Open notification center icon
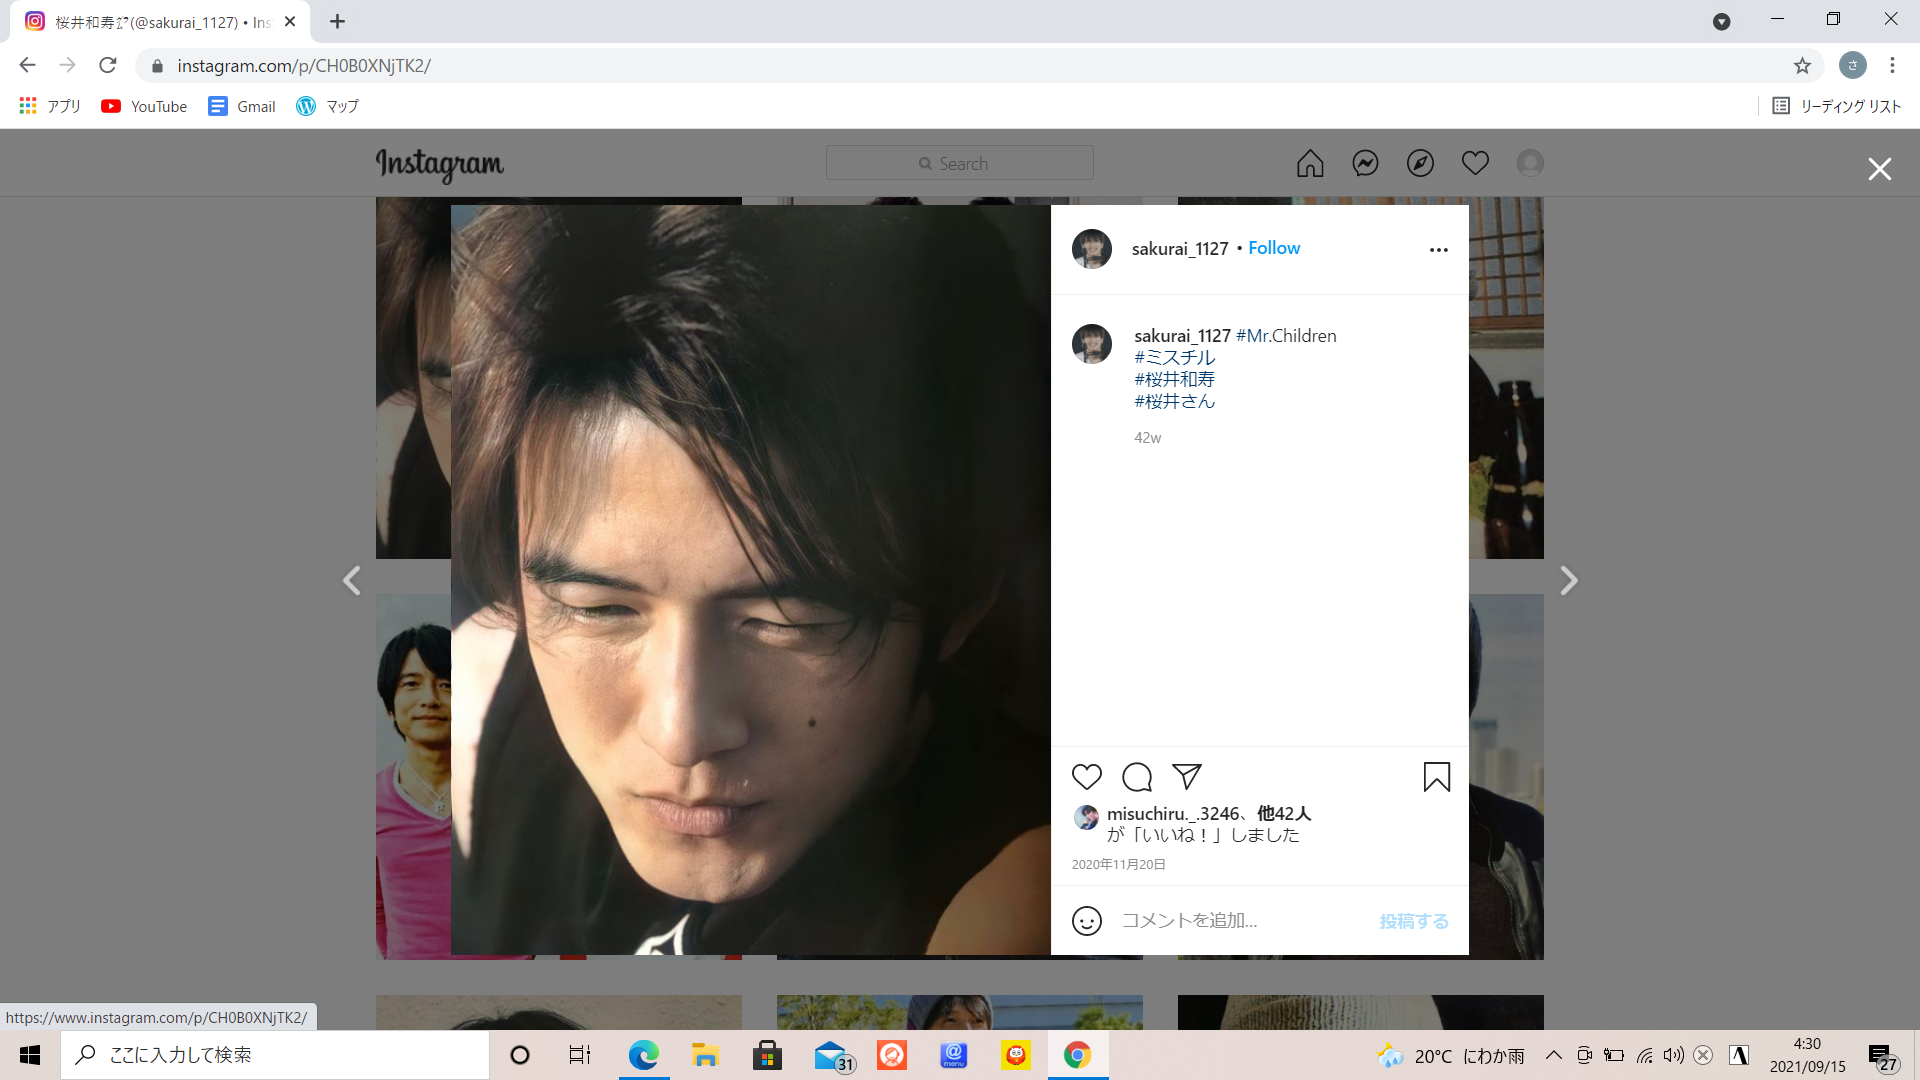This screenshot has height=1080, width=1920. 1882,1056
